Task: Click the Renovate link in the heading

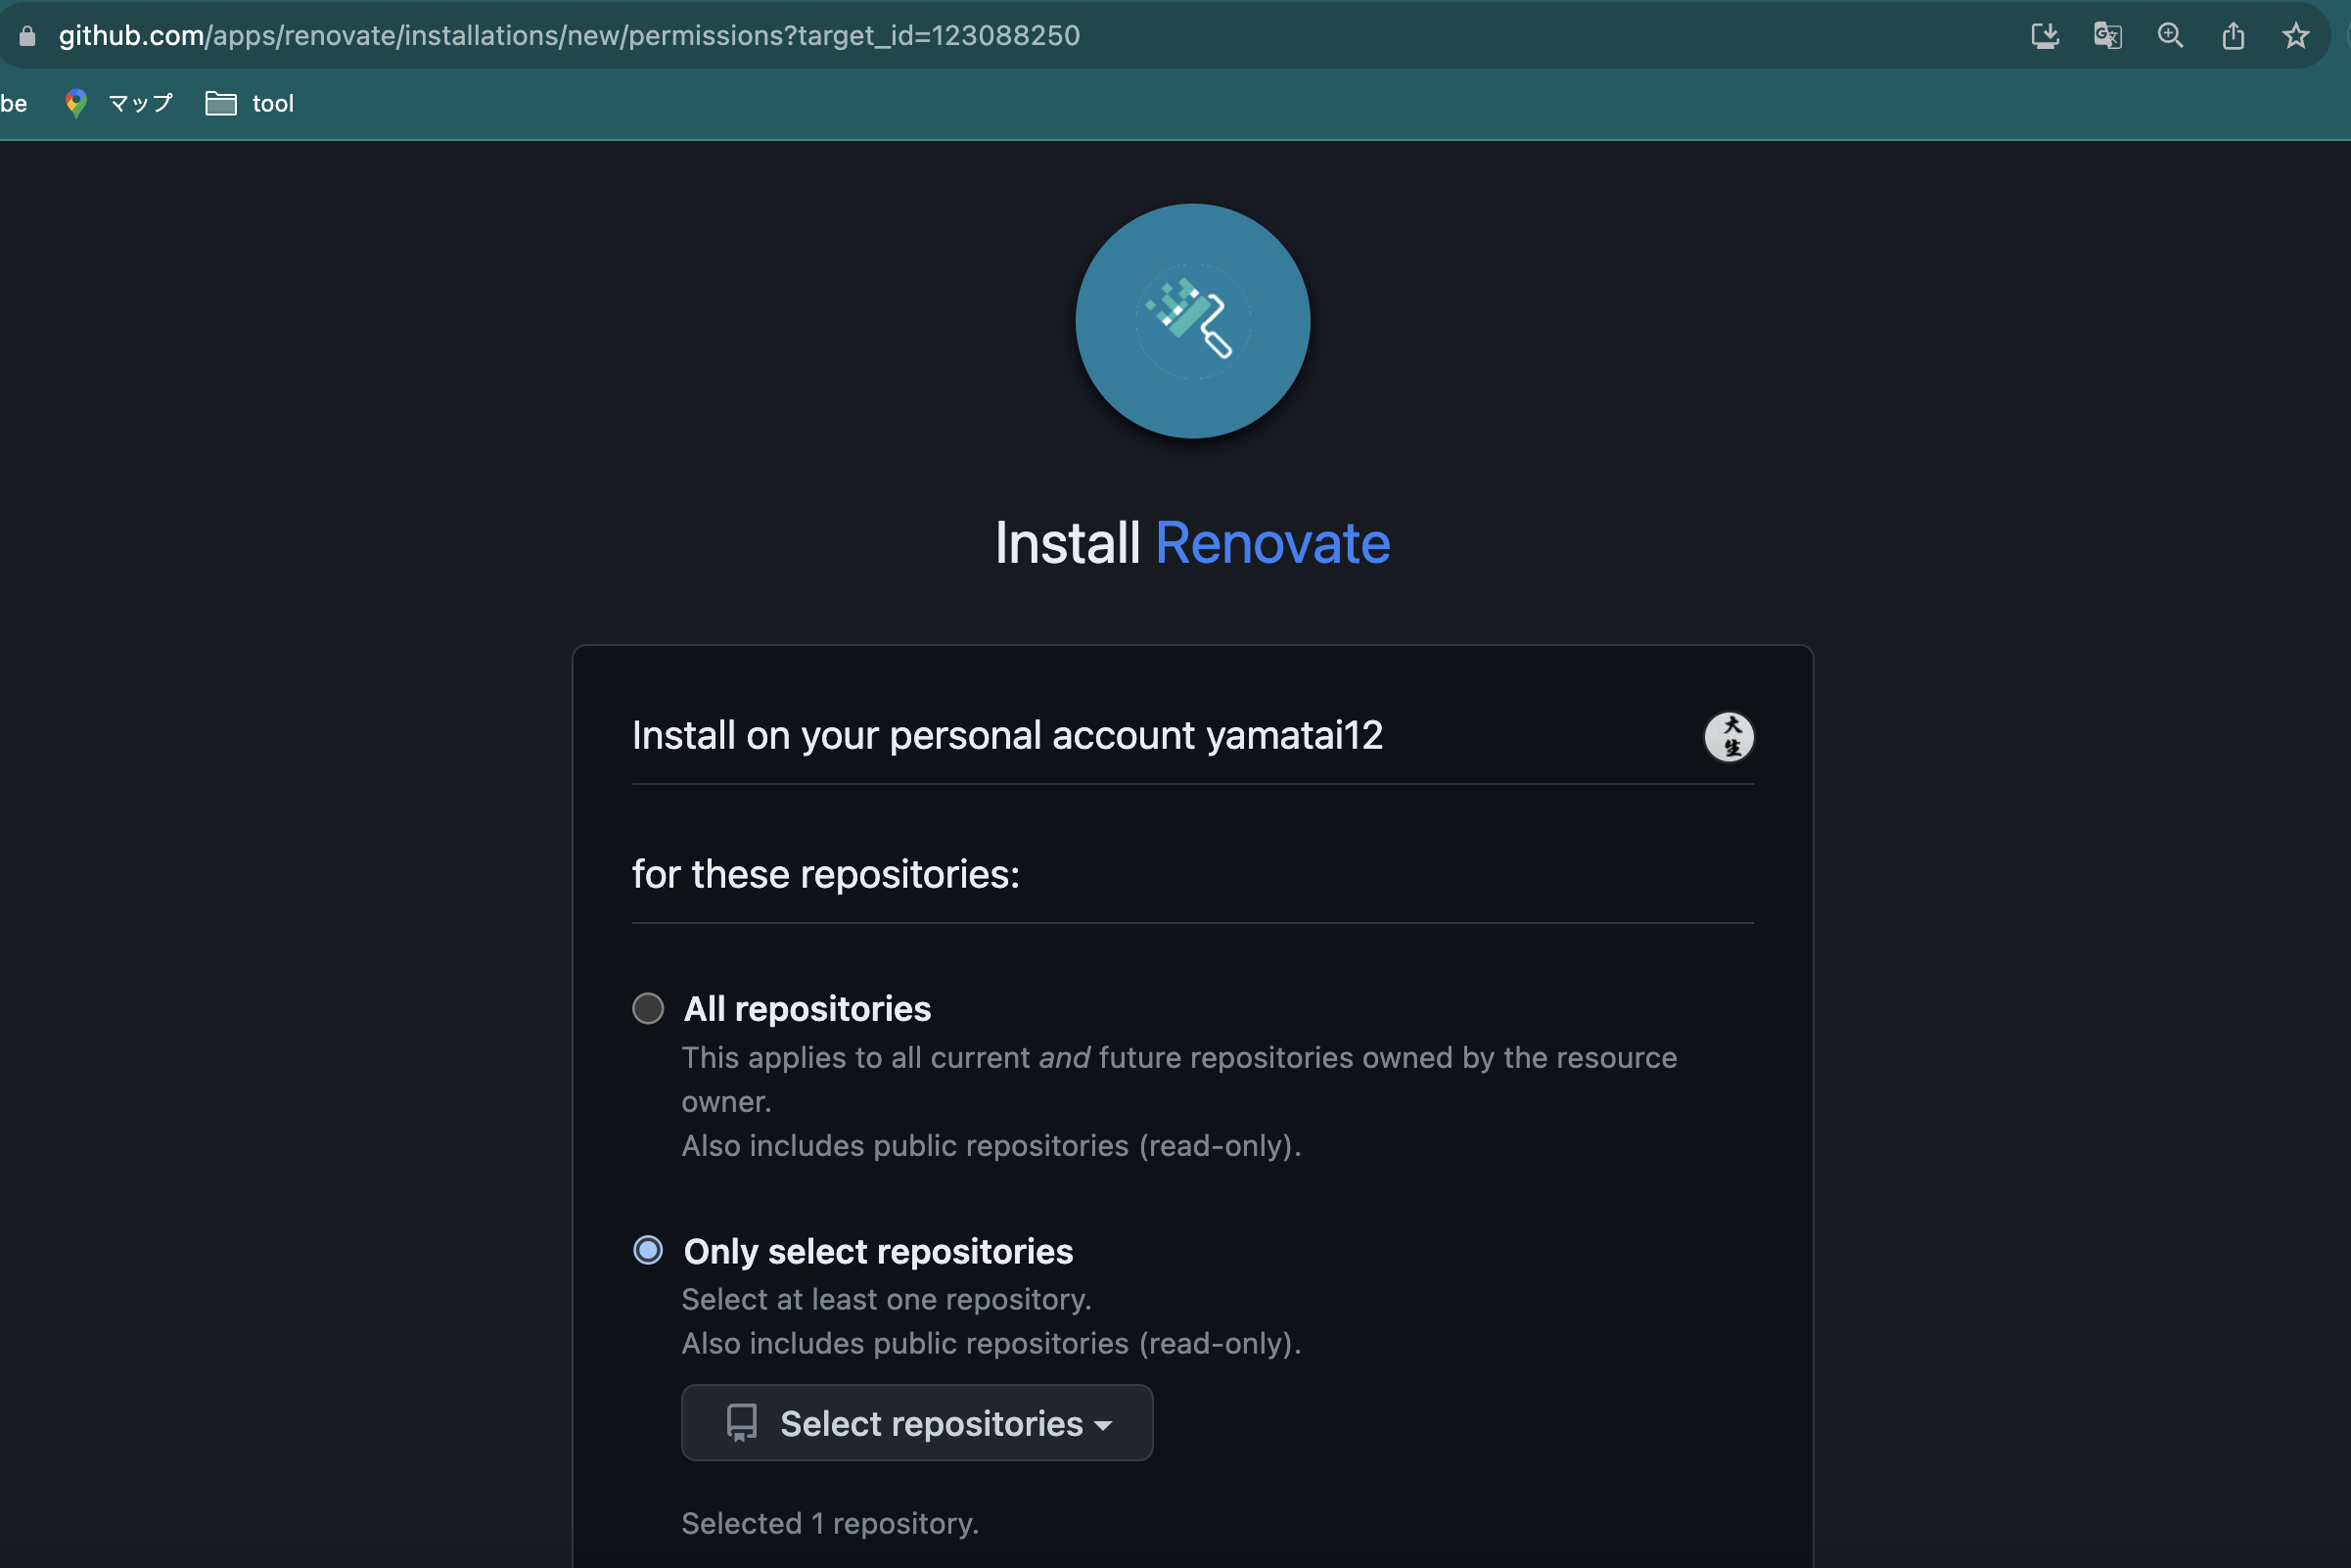Action: pos(1272,543)
